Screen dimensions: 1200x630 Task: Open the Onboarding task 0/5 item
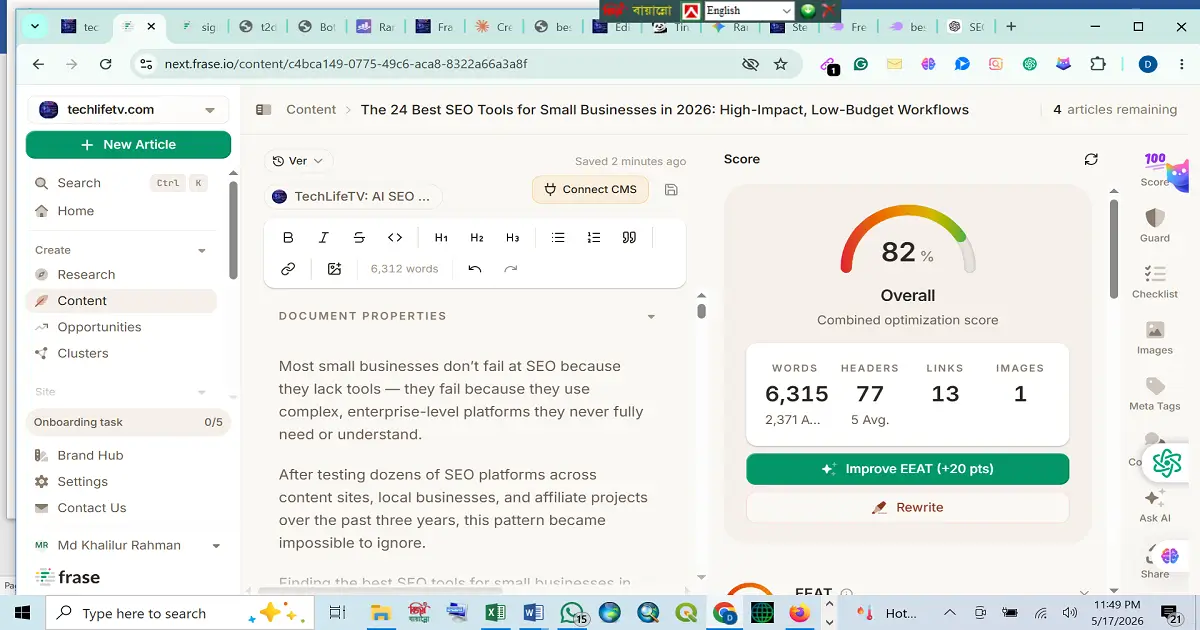click(x=128, y=423)
